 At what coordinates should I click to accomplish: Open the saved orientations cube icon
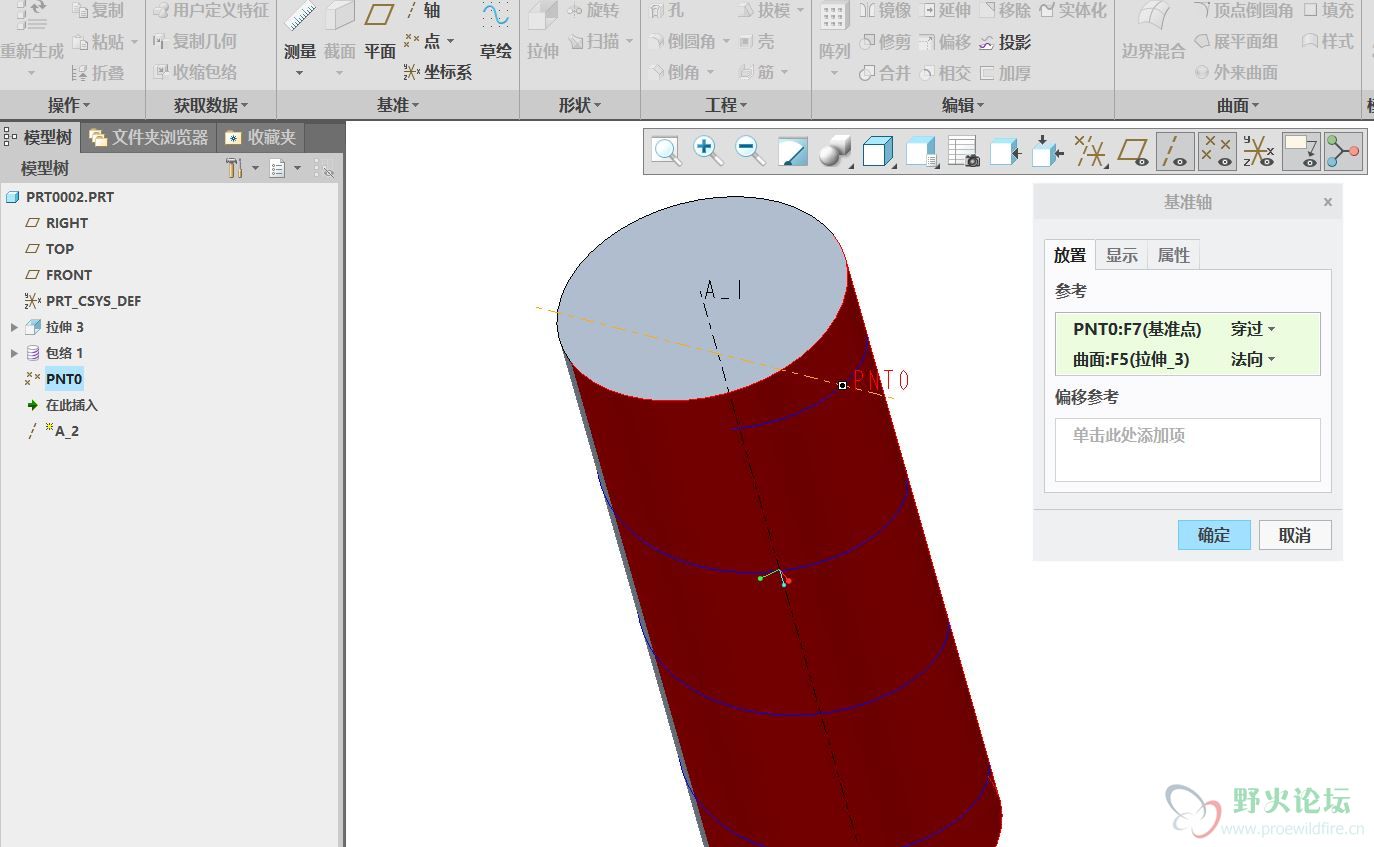(877, 152)
